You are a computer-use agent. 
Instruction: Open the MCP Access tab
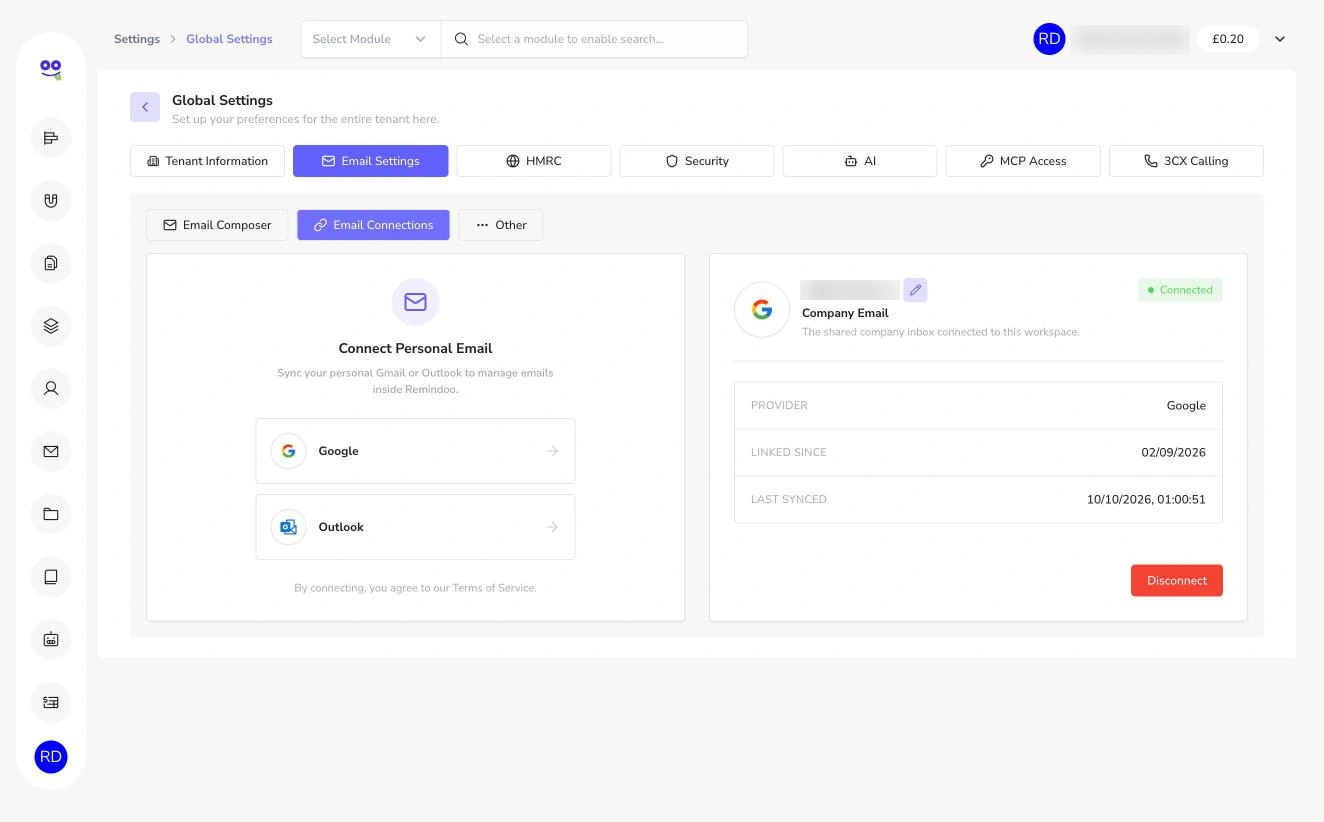1023,161
